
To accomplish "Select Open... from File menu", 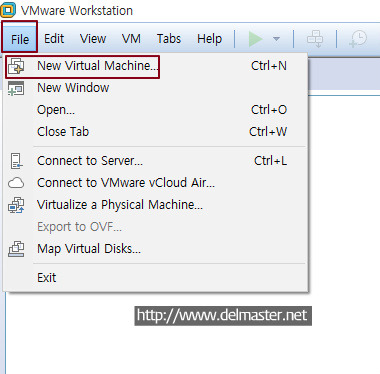I will click(155, 110).
